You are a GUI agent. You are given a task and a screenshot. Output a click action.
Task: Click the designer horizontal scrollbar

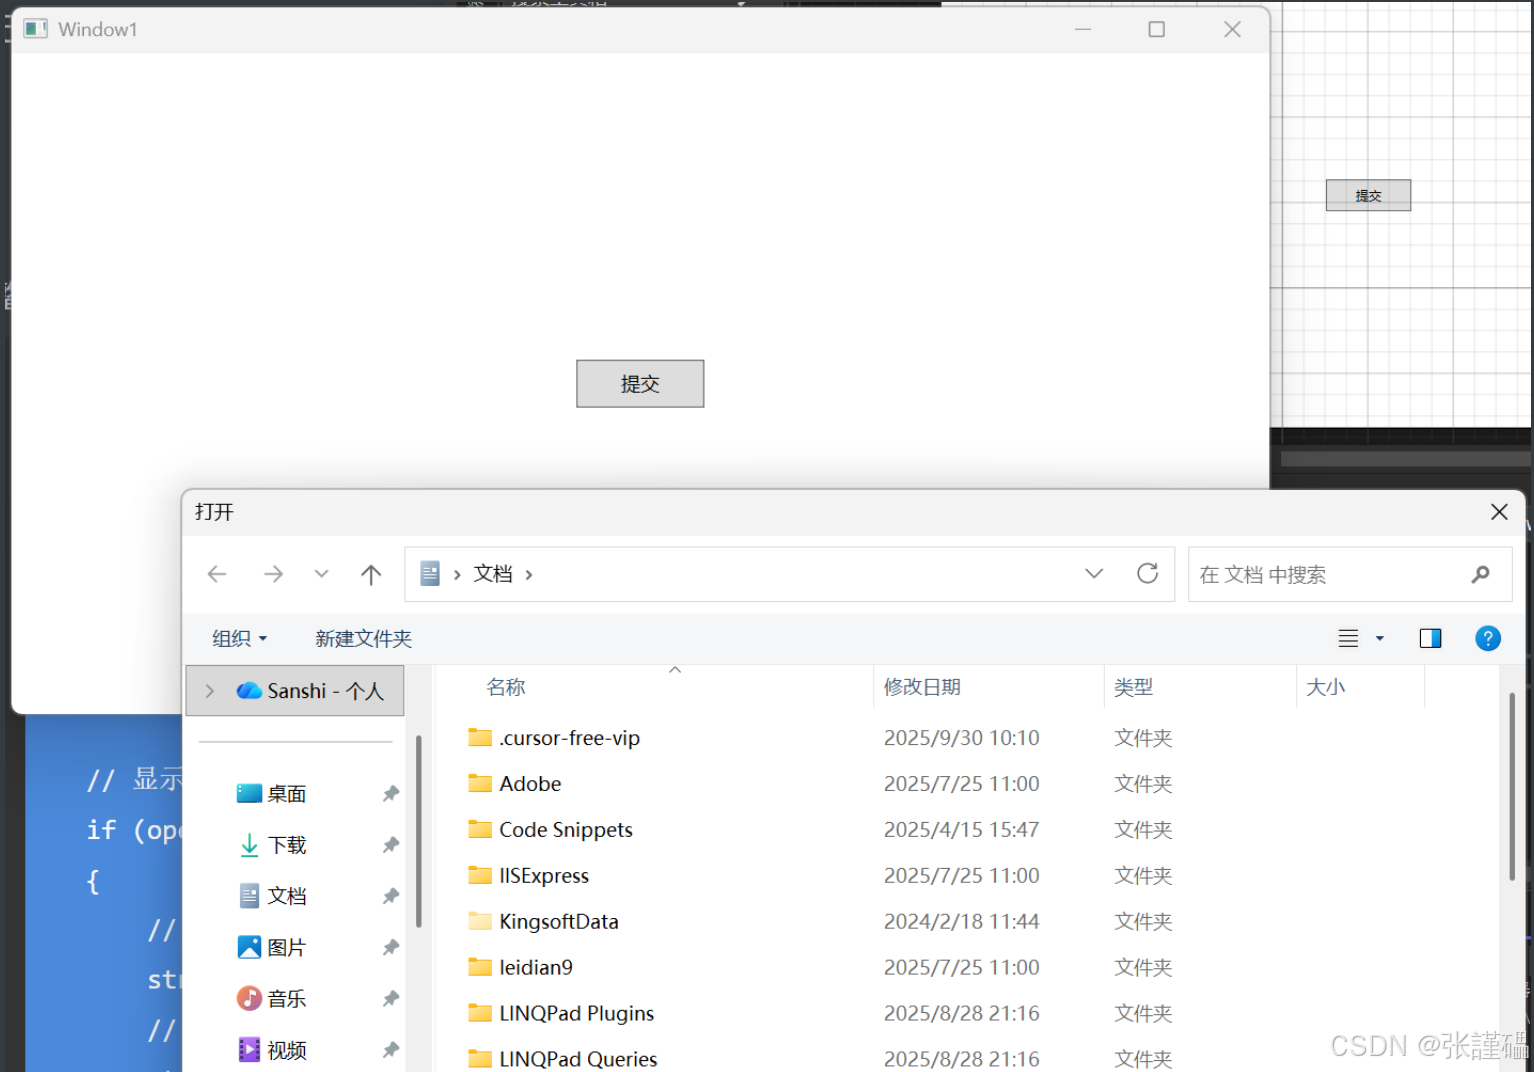[1406, 459]
